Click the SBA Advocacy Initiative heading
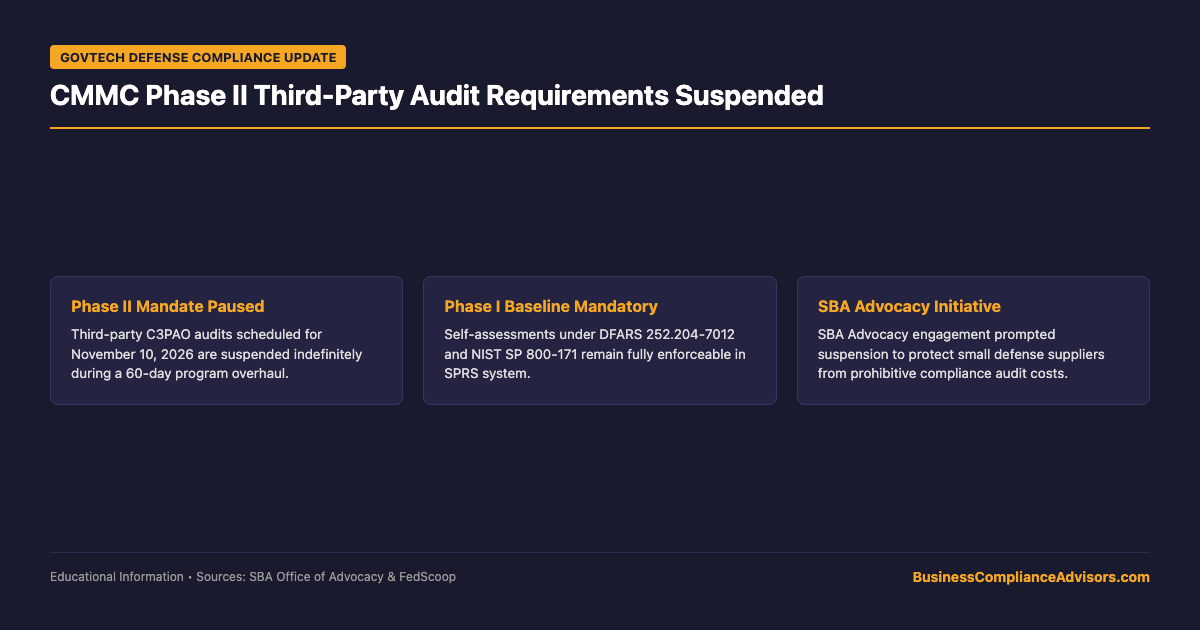This screenshot has height=630, width=1200. click(x=909, y=306)
